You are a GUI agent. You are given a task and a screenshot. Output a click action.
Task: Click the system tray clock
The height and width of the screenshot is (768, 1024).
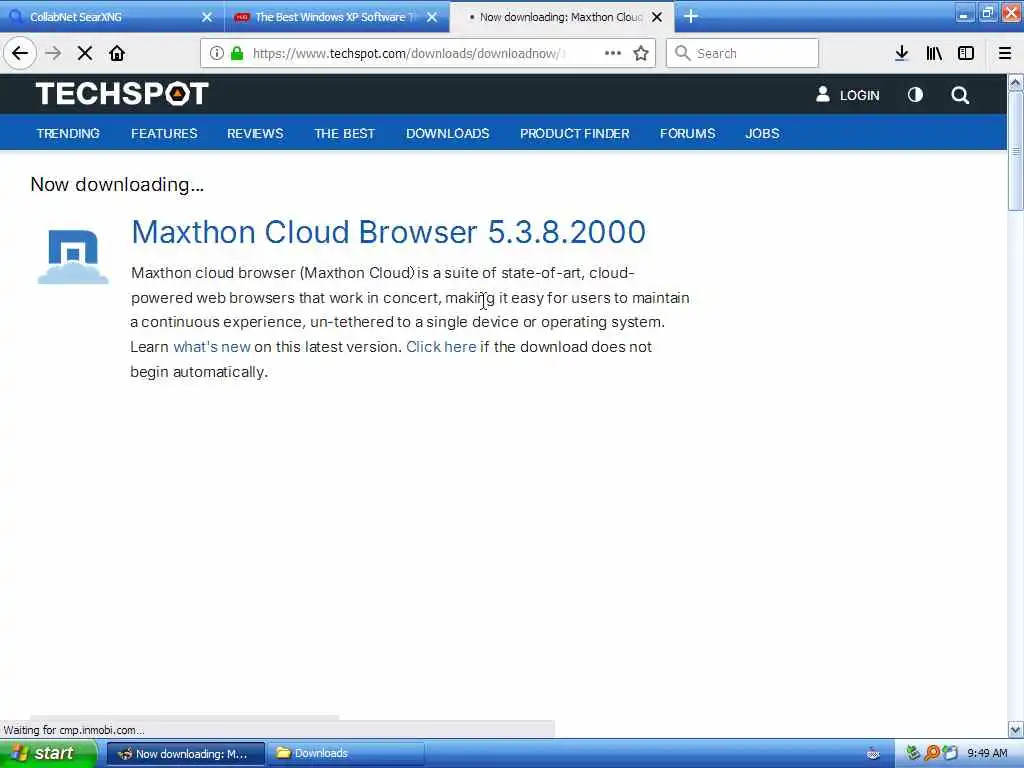(x=987, y=754)
